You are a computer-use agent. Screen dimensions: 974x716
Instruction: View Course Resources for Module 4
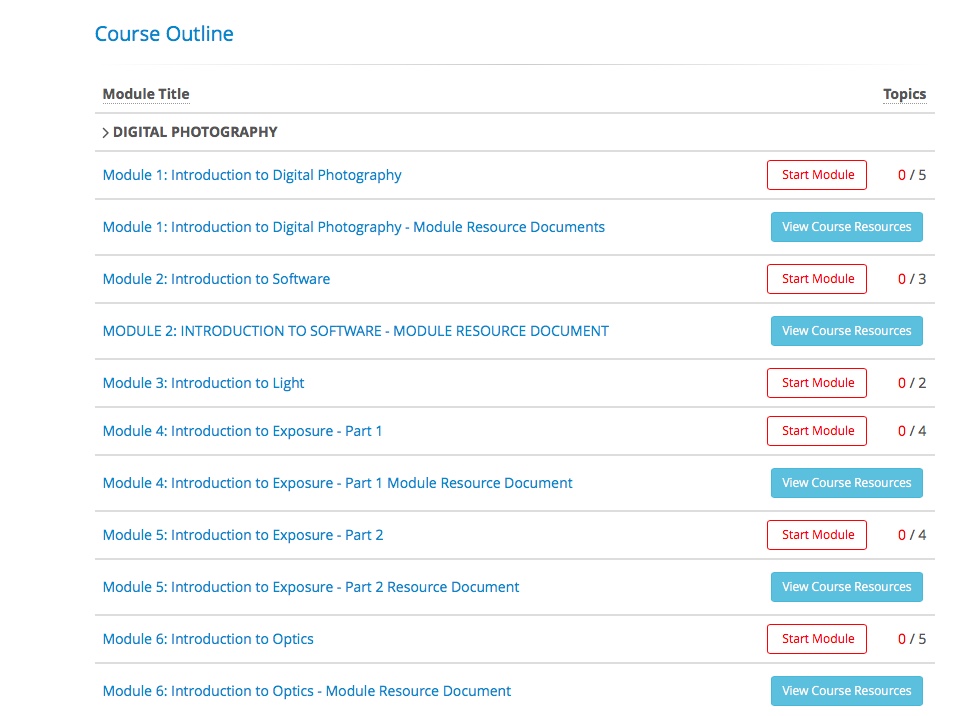pyautogui.click(x=846, y=483)
